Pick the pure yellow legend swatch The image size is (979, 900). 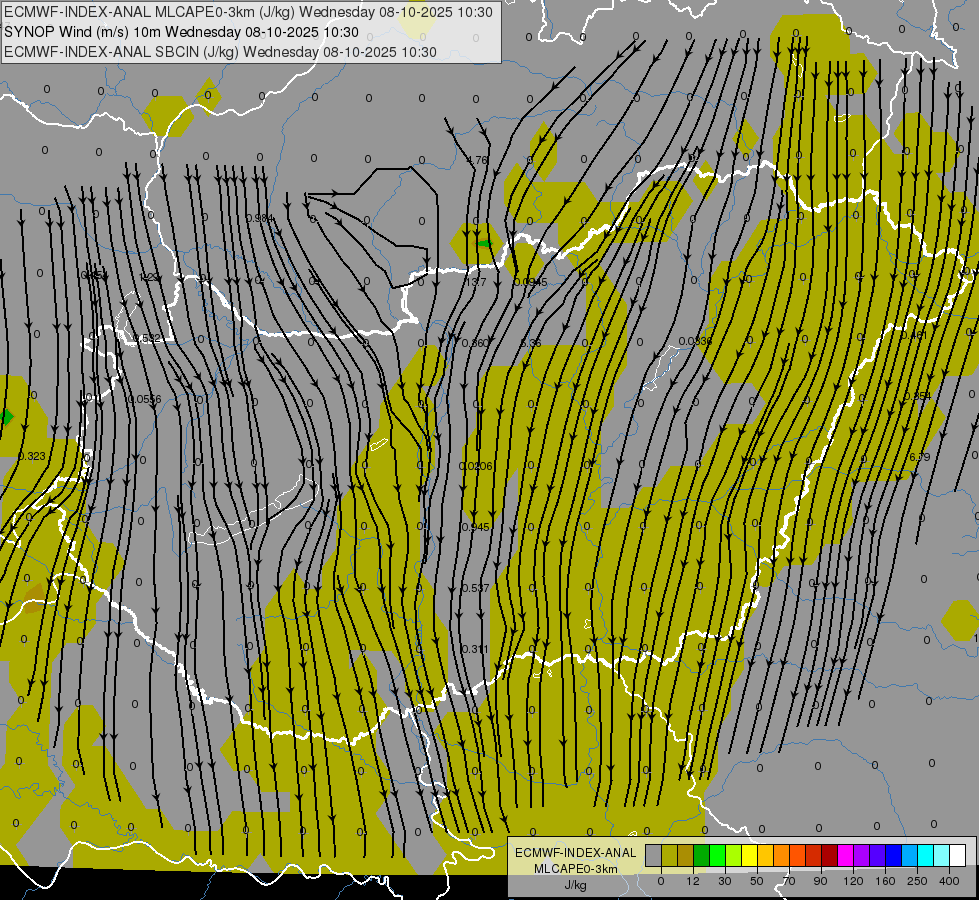[x=750, y=856]
